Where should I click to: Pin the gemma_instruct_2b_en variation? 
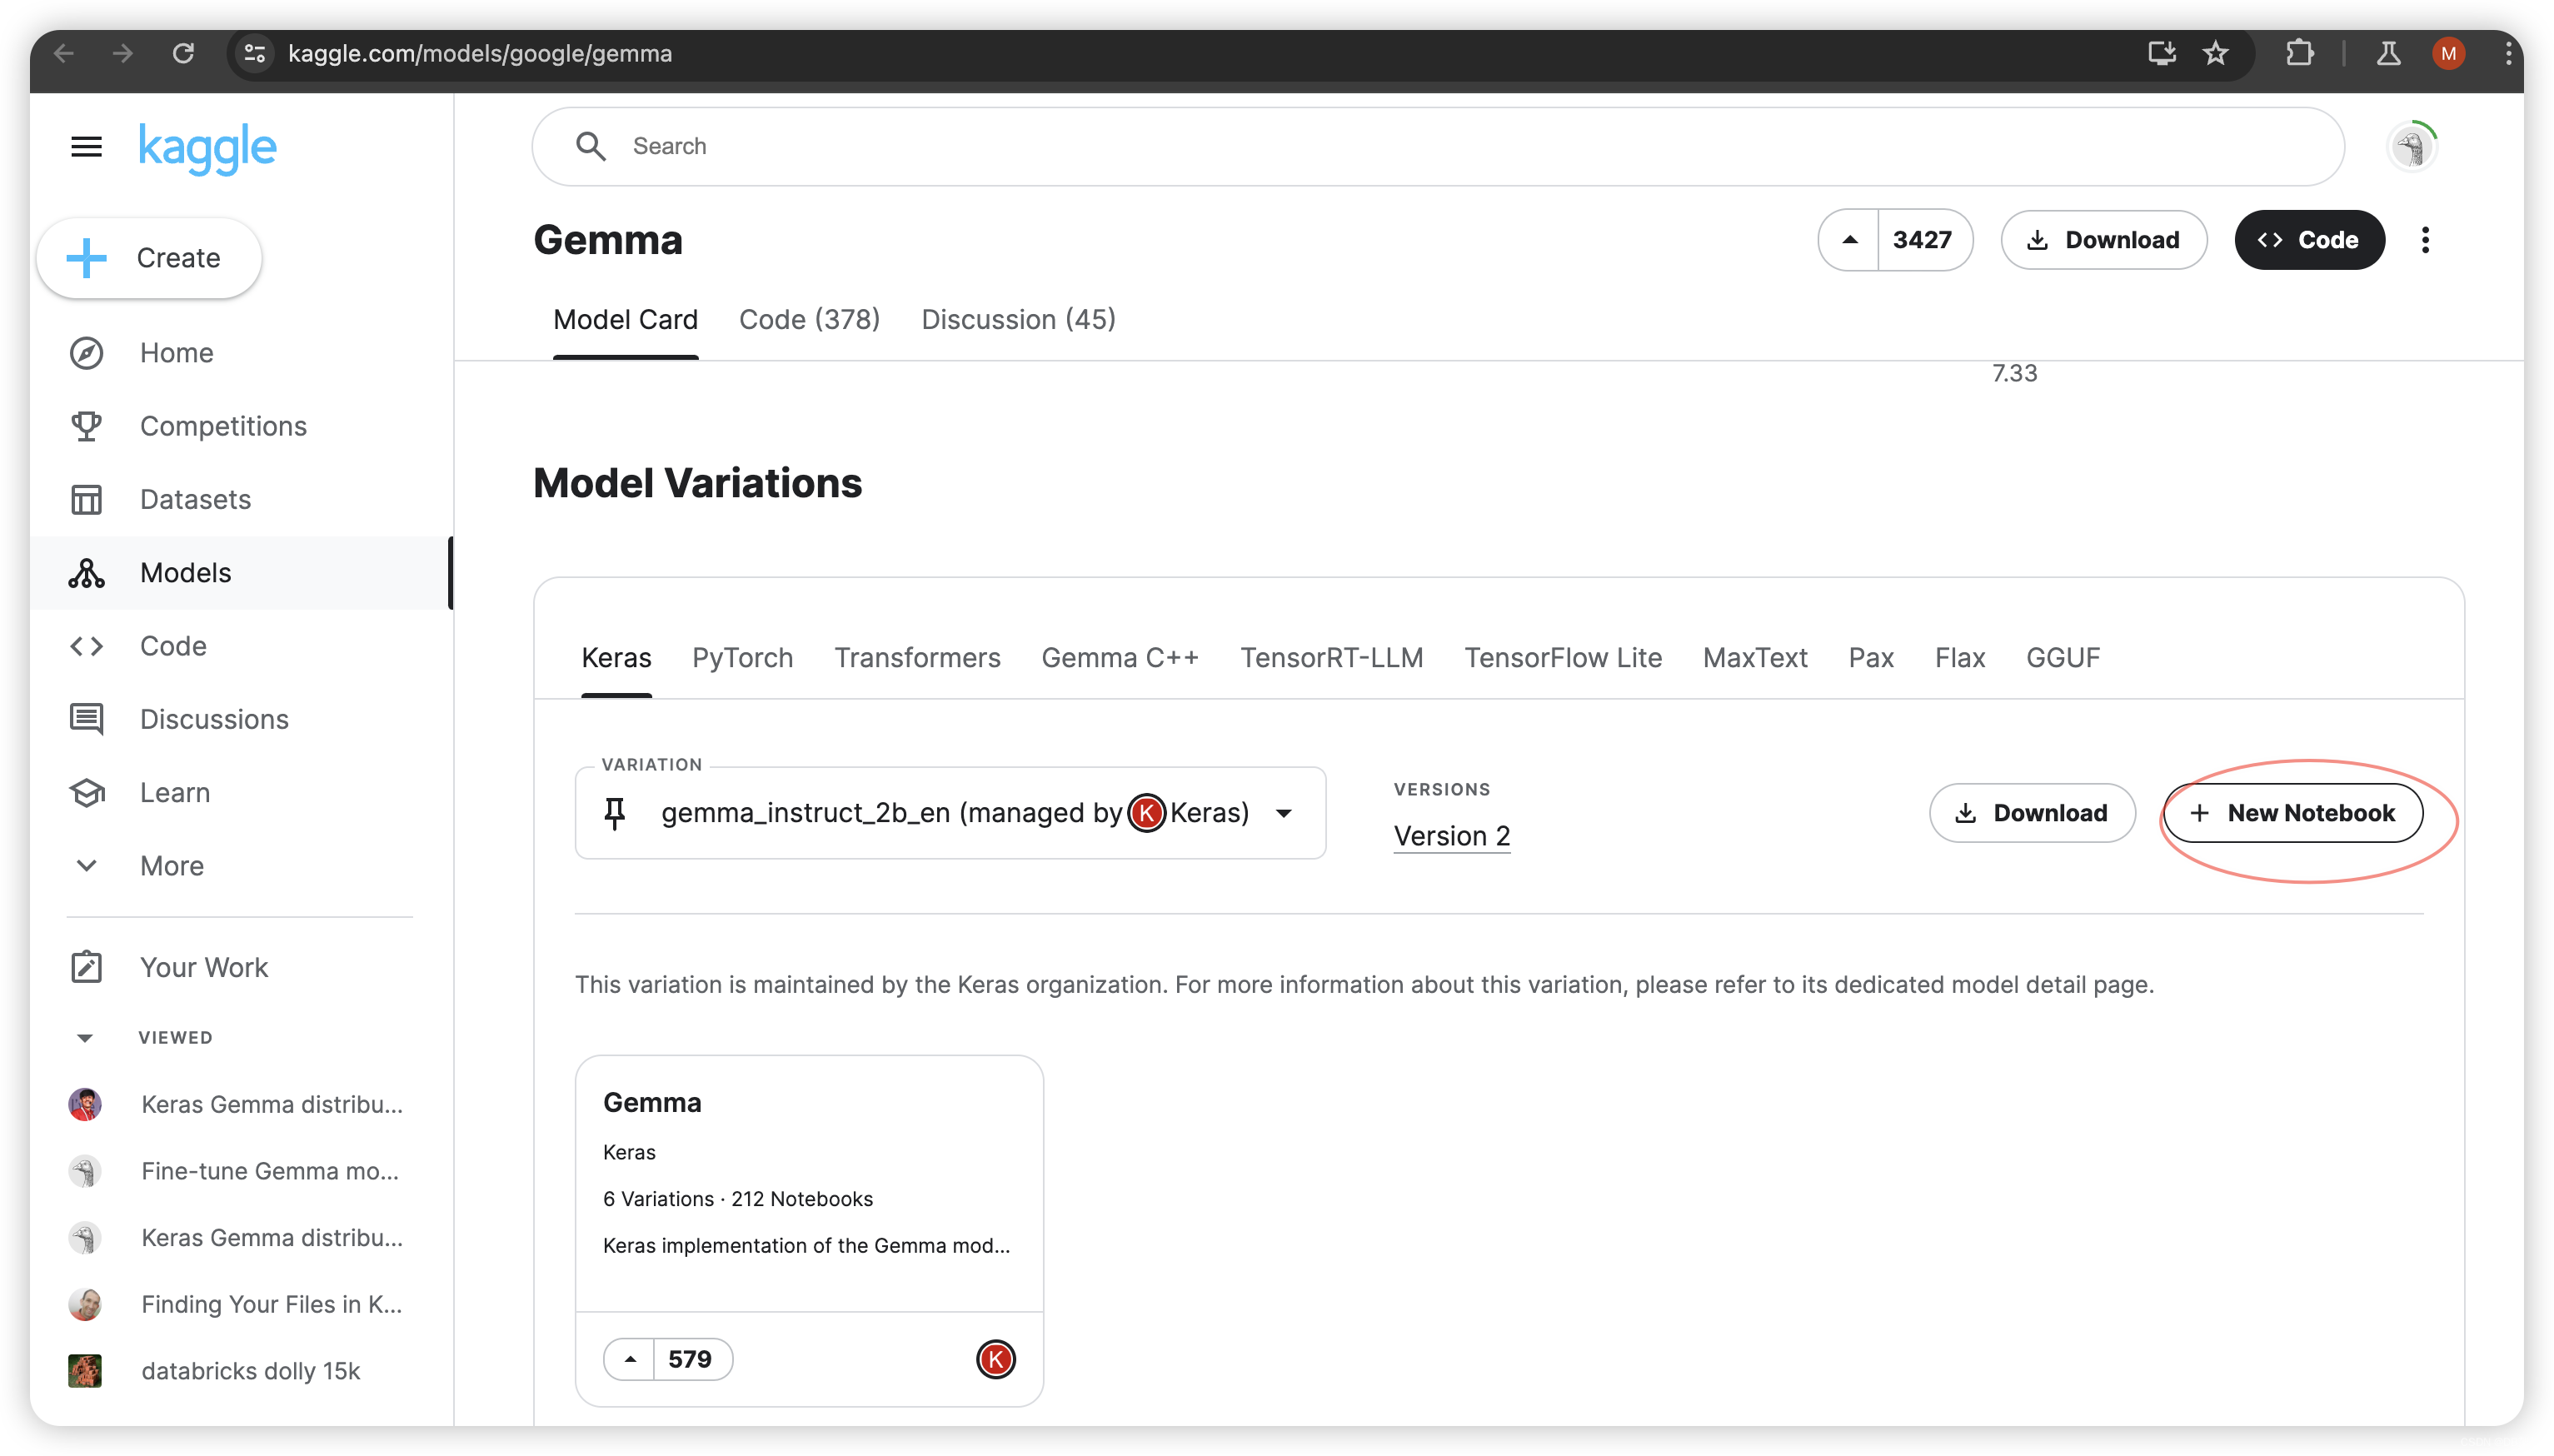[x=615, y=813]
